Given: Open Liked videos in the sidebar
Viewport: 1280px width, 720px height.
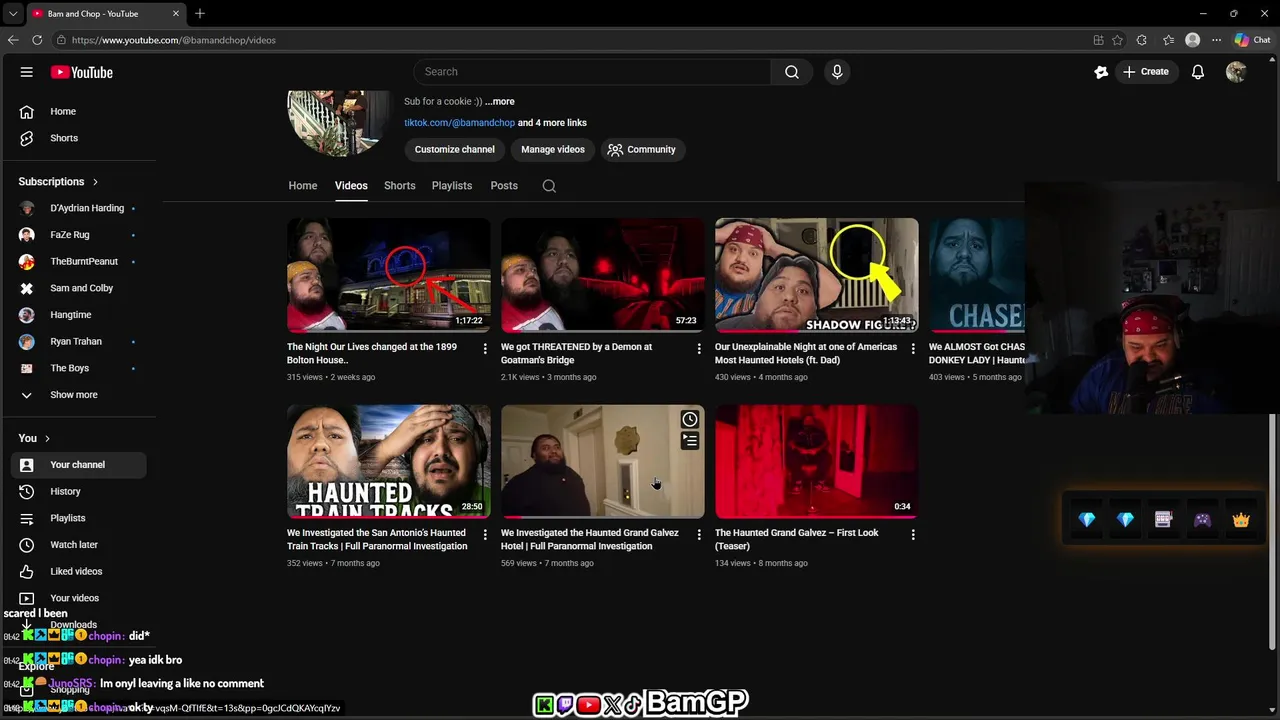Looking at the screenshot, I should coord(78,571).
